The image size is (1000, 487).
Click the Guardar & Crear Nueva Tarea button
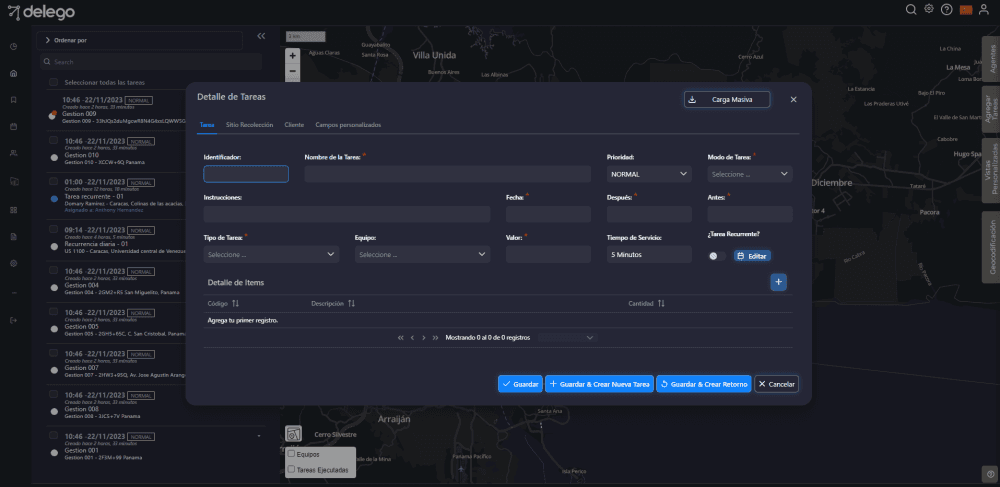[x=599, y=384]
